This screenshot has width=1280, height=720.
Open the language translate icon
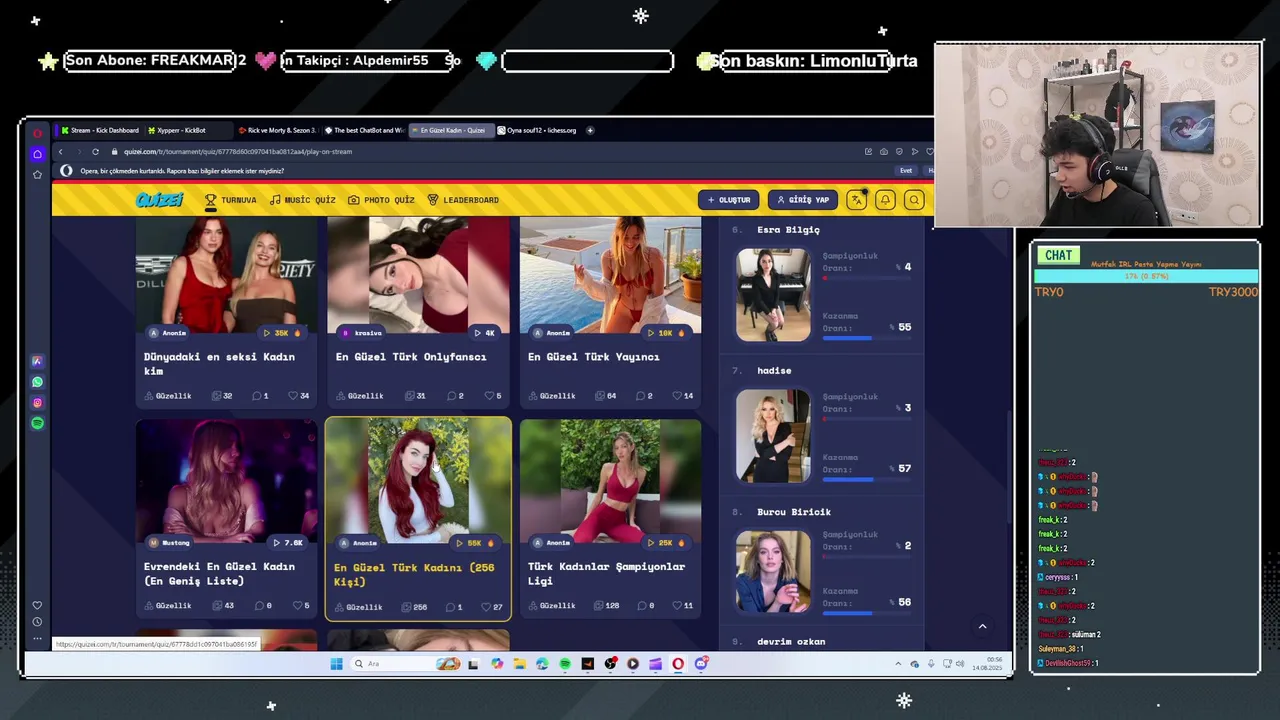[x=856, y=200]
